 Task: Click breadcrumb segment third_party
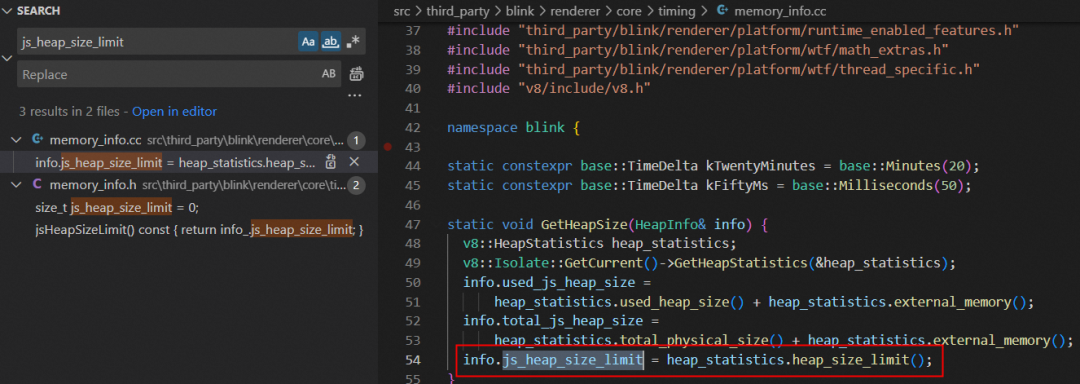pyautogui.click(x=457, y=11)
